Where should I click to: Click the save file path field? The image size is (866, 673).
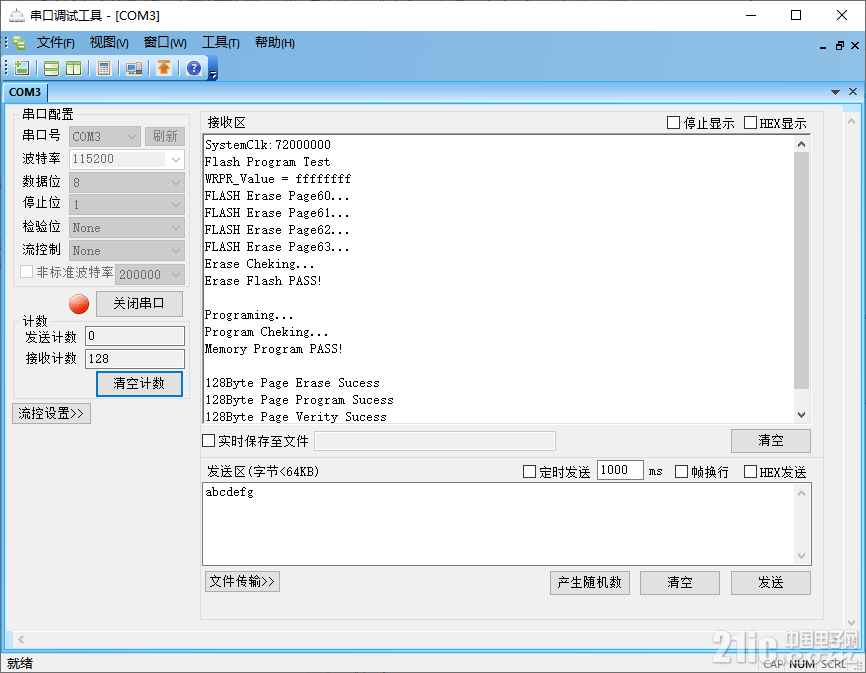click(x=435, y=441)
